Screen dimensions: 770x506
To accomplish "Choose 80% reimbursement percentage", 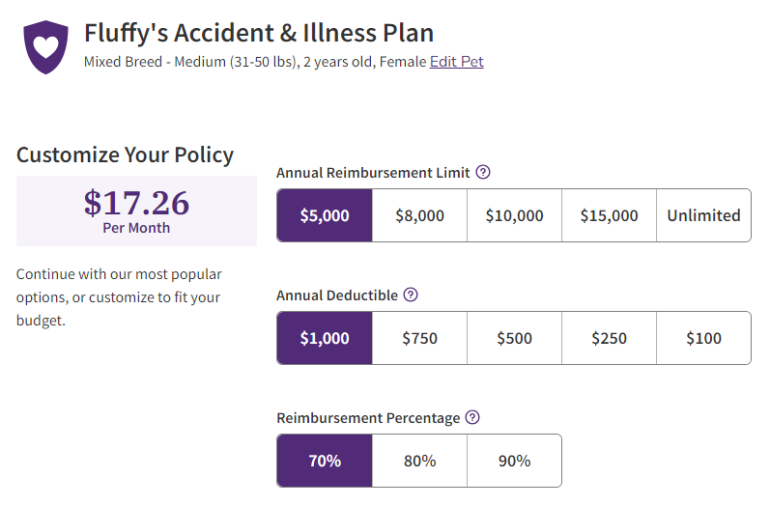I will pos(420,461).
